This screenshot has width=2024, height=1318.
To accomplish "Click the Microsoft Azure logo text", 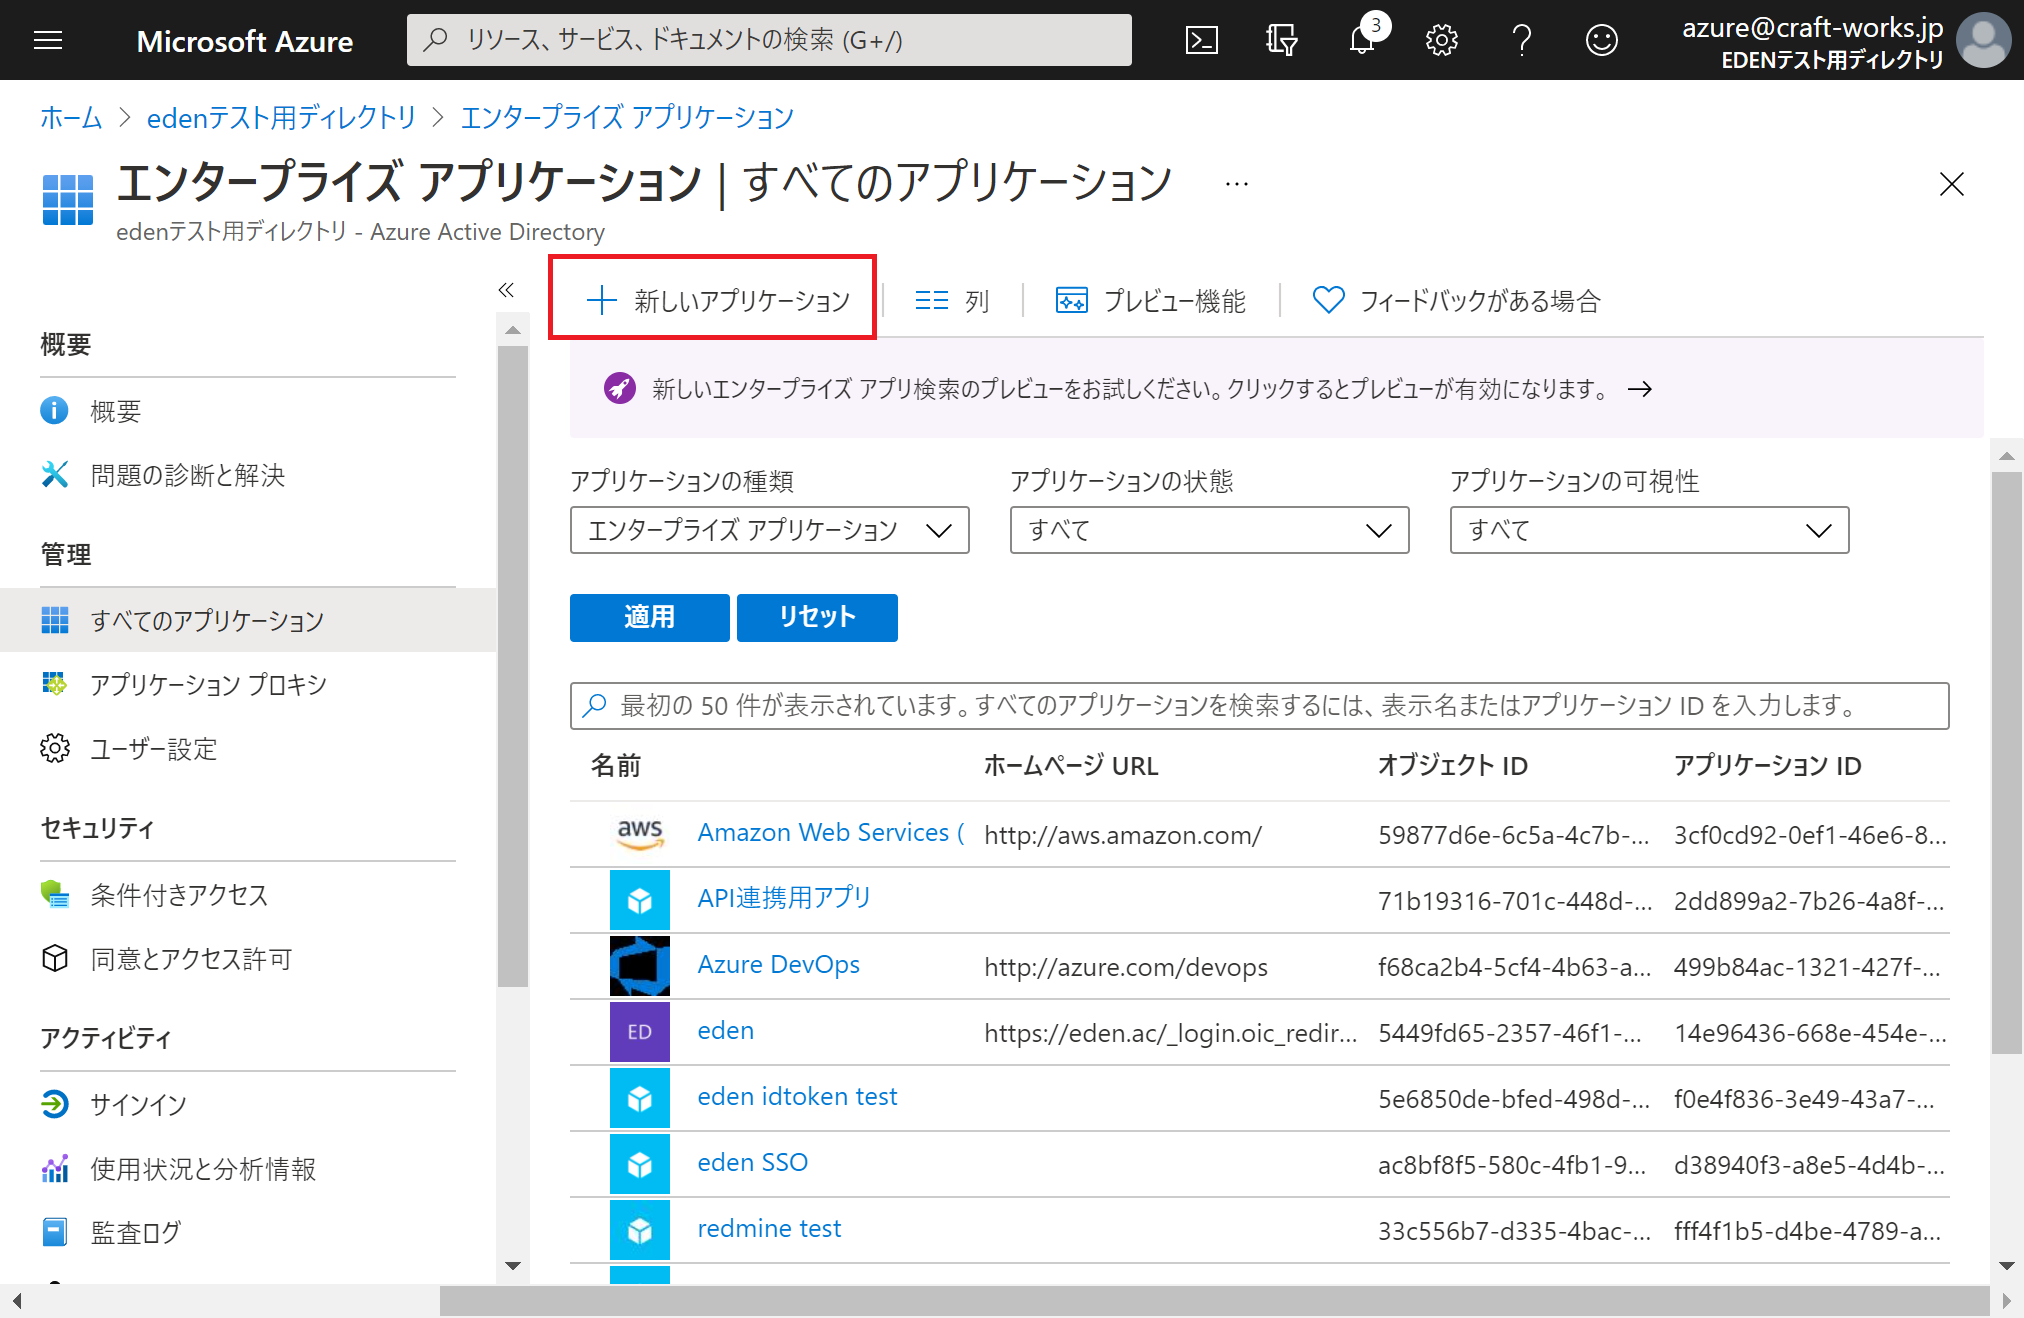I will tap(245, 41).
